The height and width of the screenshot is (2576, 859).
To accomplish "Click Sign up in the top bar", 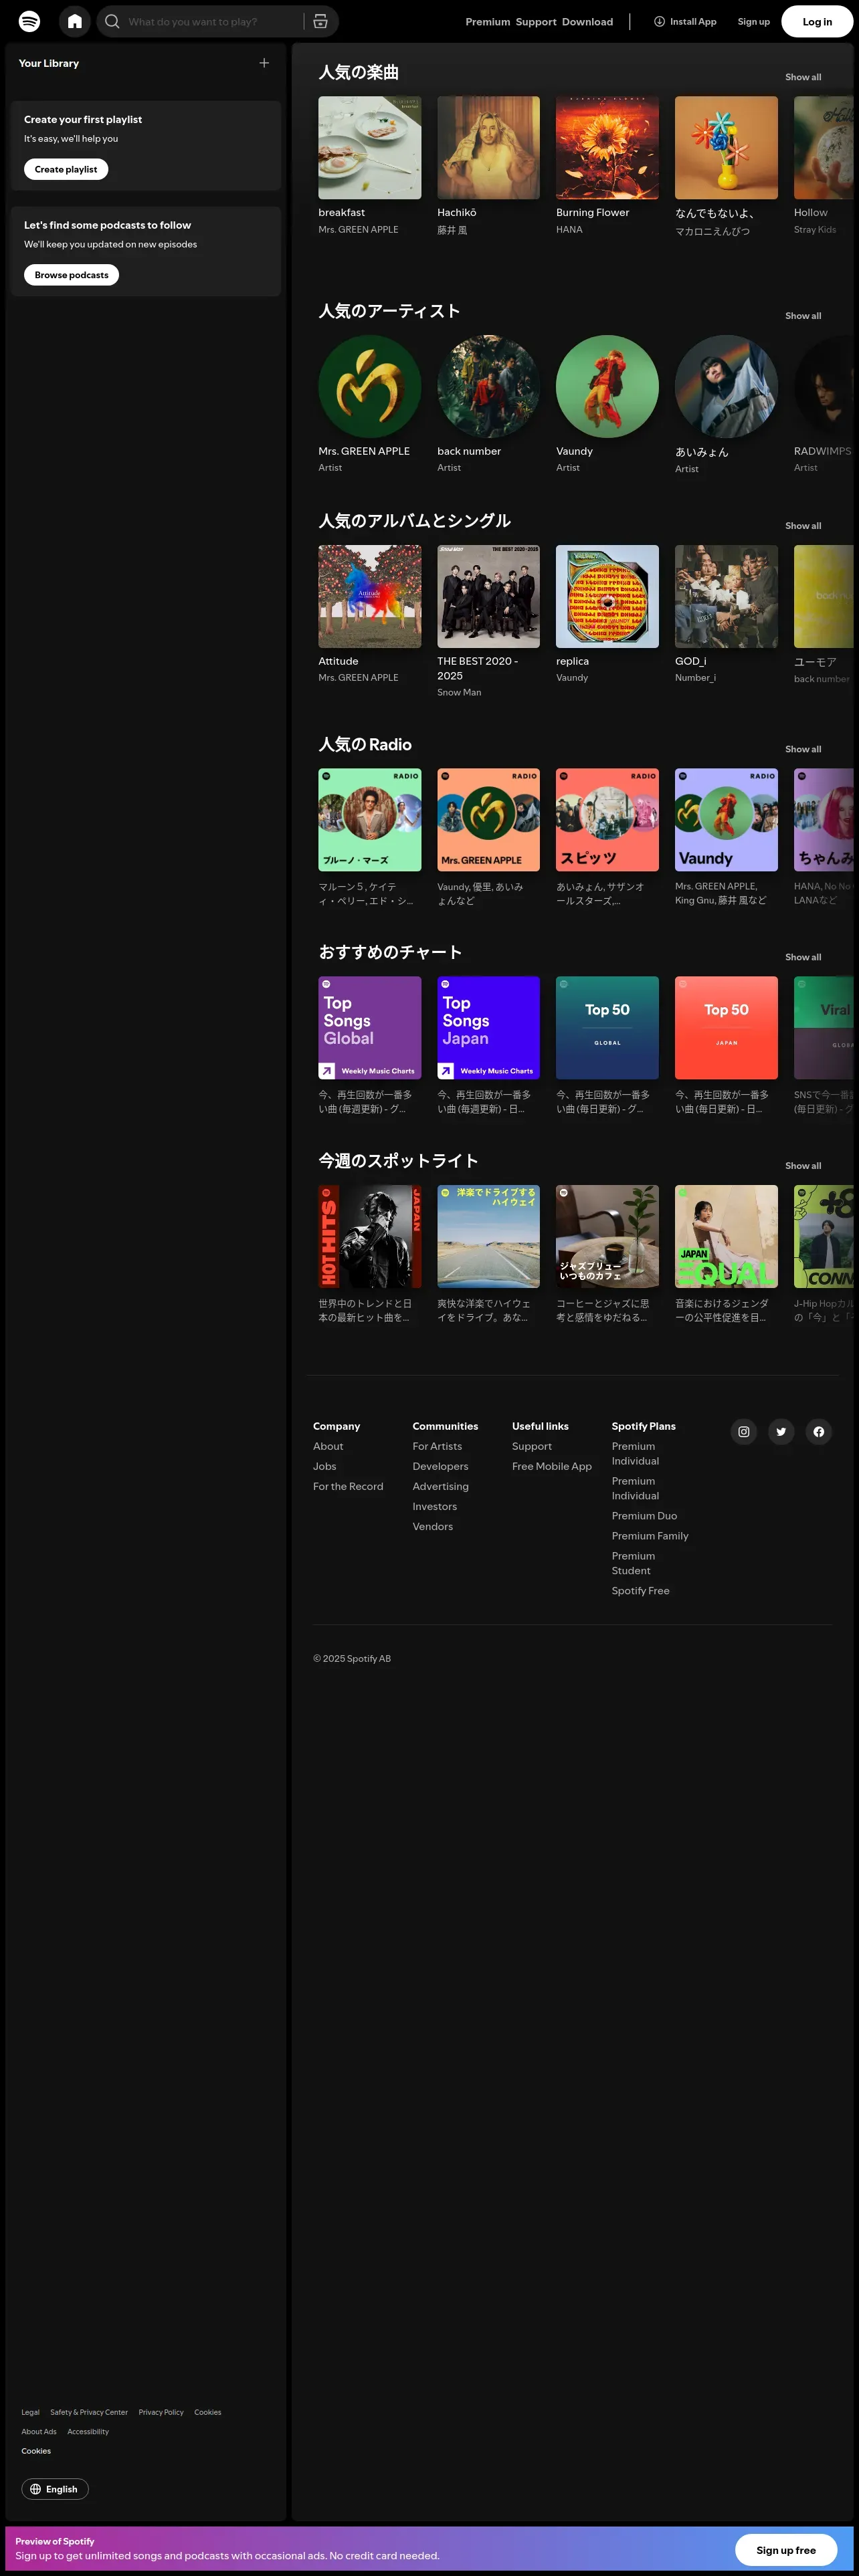I will [x=754, y=21].
